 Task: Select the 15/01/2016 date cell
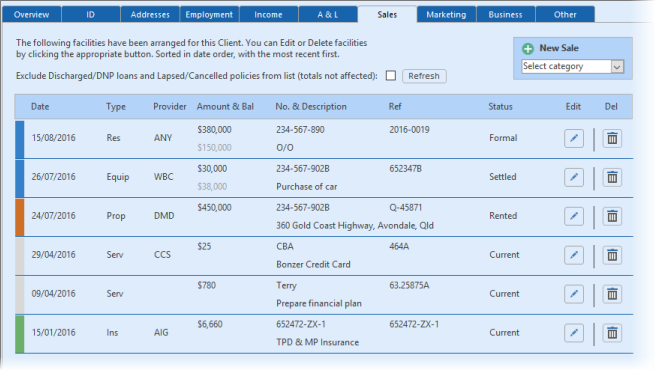tap(54, 333)
